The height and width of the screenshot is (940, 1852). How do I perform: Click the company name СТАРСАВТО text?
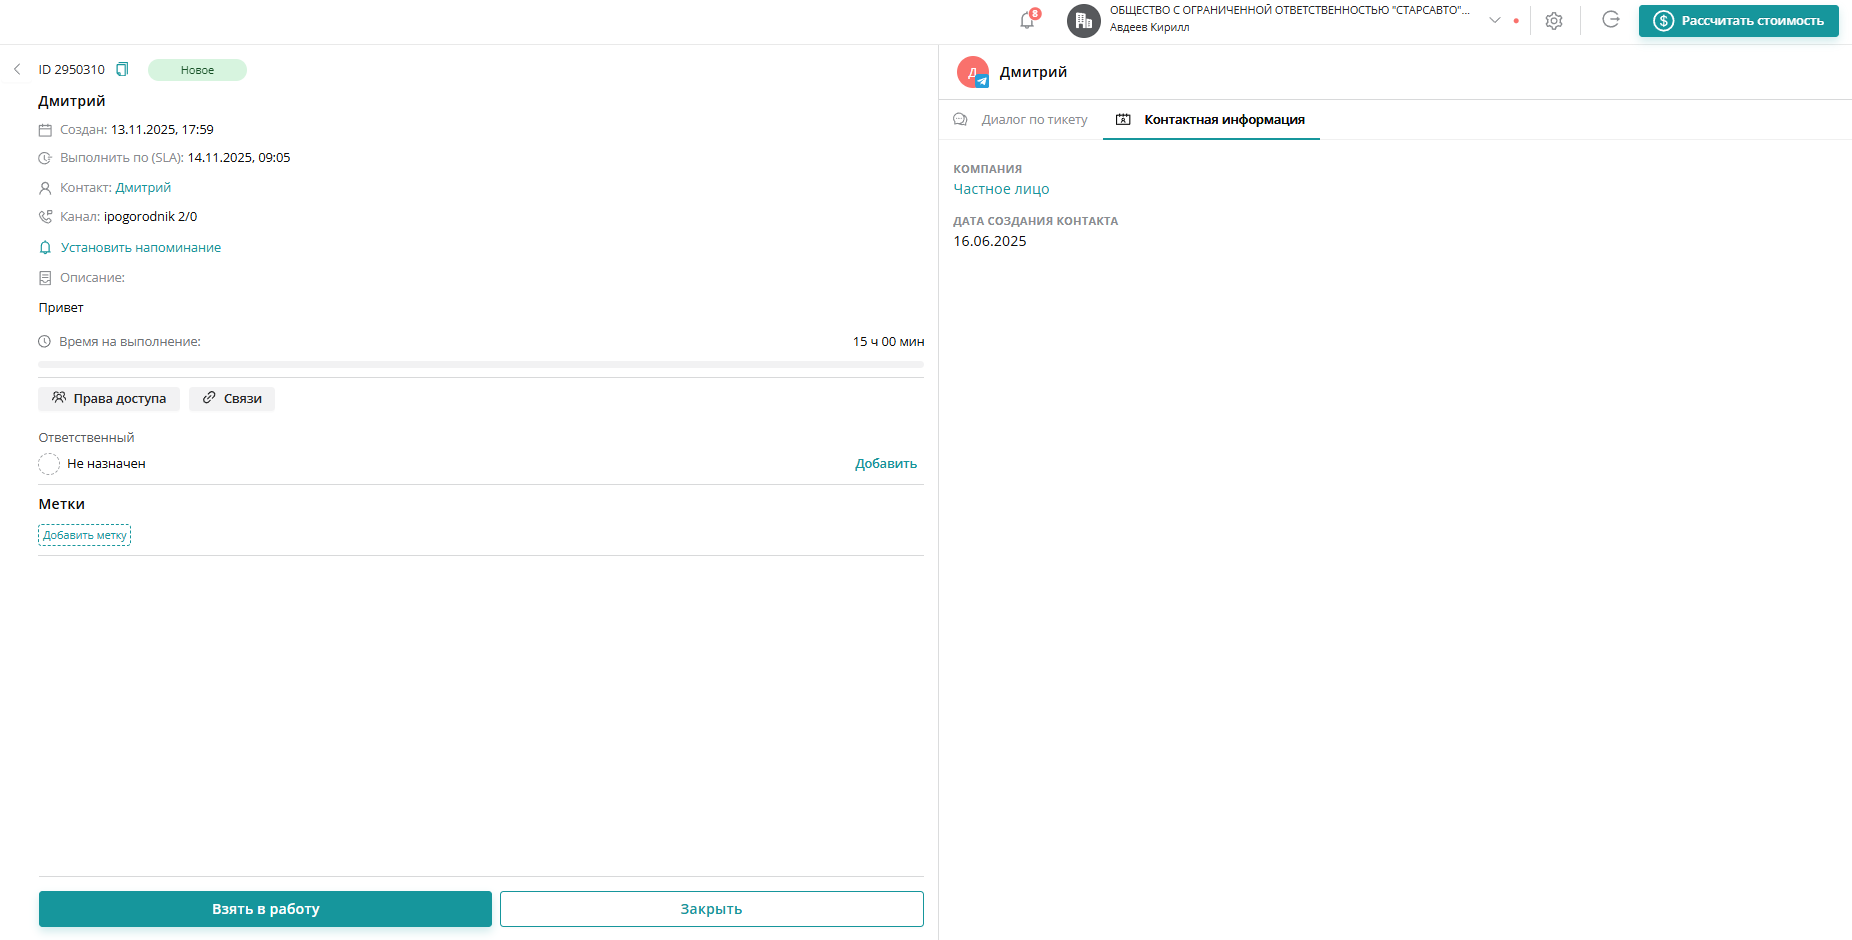click(x=1290, y=10)
